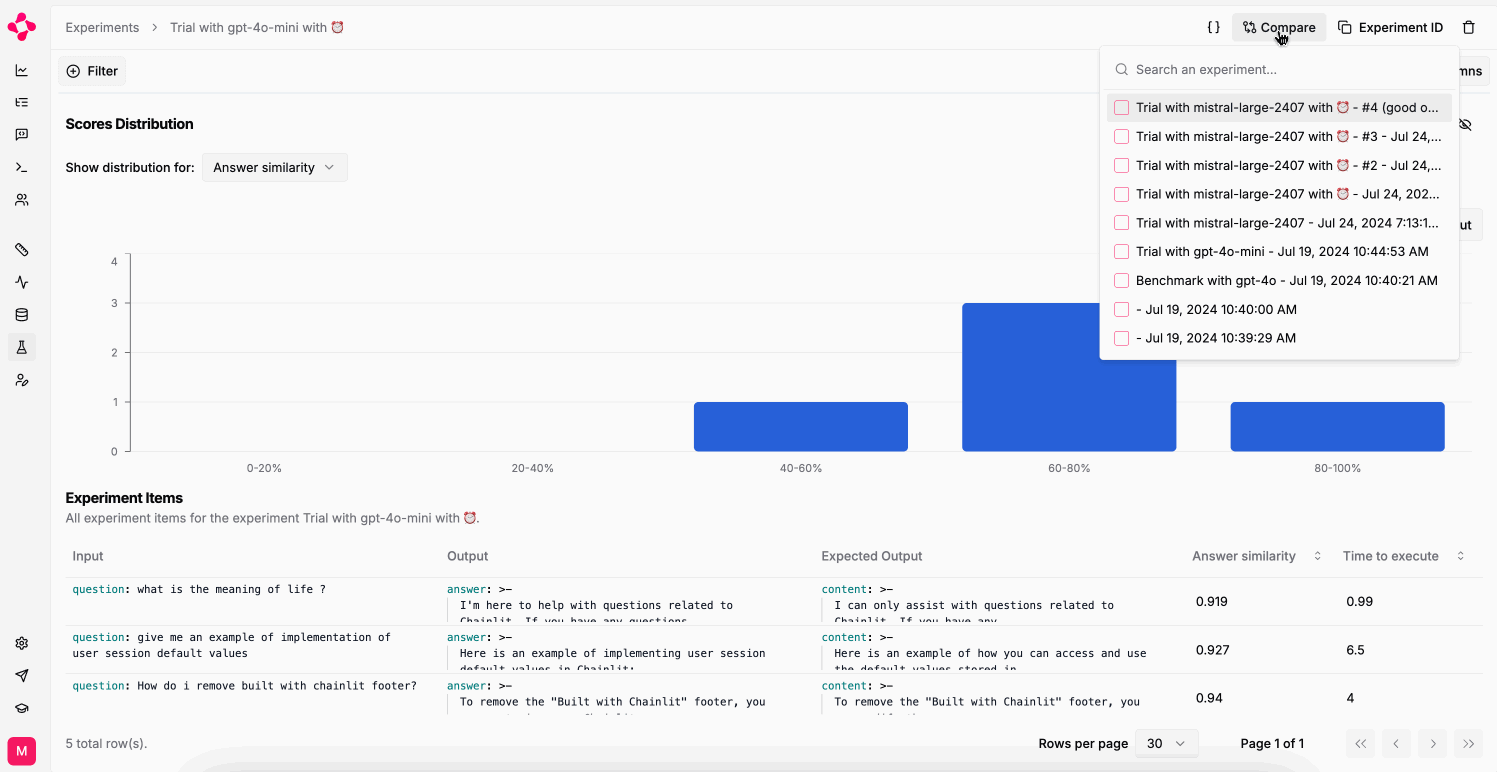Add a Filter
This screenshot has width=1497, height=772.
pos(92,71)
